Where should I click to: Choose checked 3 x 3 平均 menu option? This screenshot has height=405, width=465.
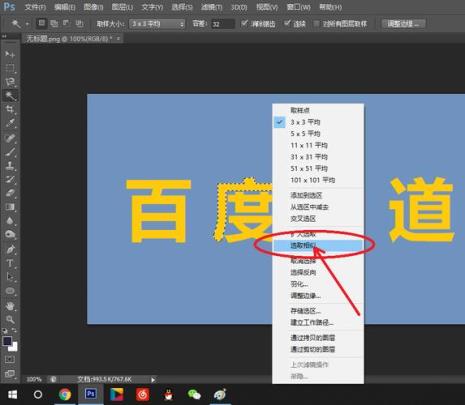[317, 122]
